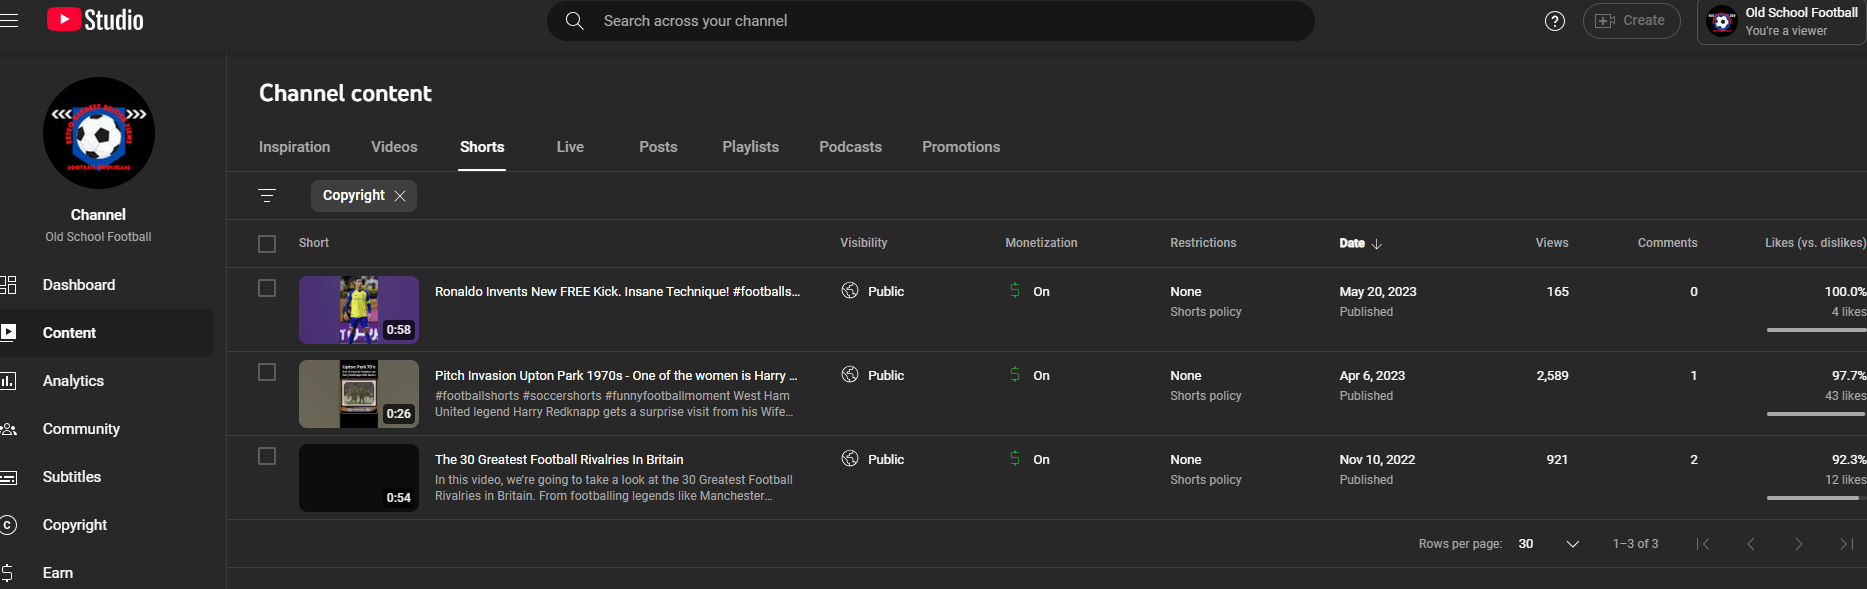Open the hamburger navigation menu

(x=9, y=20)
